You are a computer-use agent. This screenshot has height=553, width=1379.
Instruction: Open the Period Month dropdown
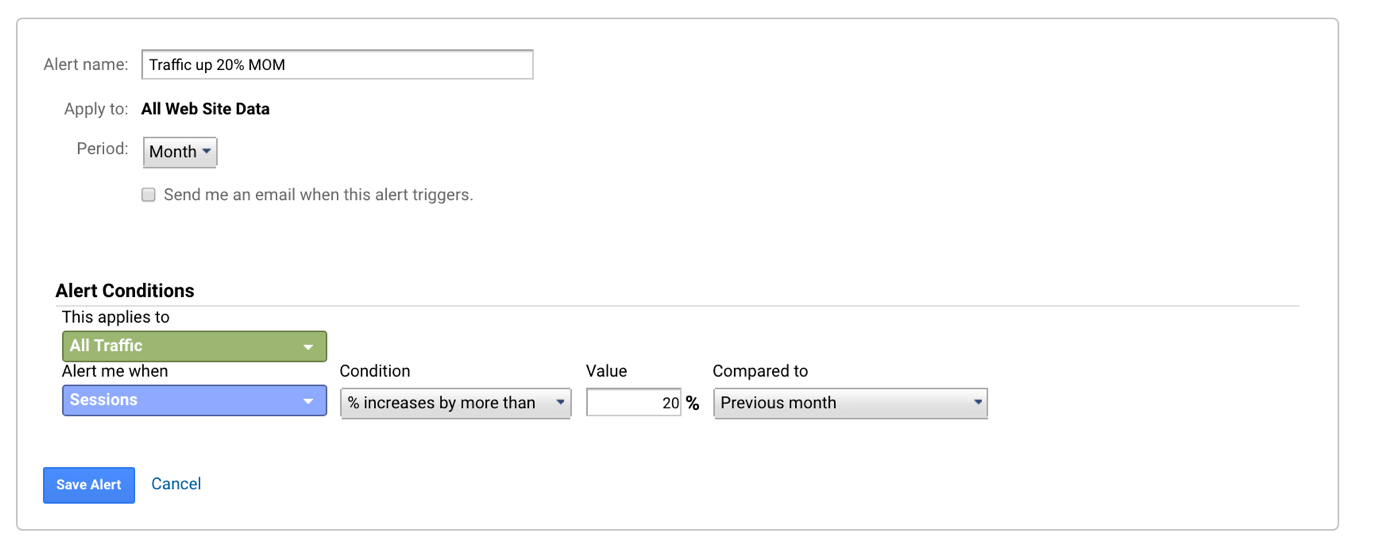pyautogui.click(x=179, y=152)
